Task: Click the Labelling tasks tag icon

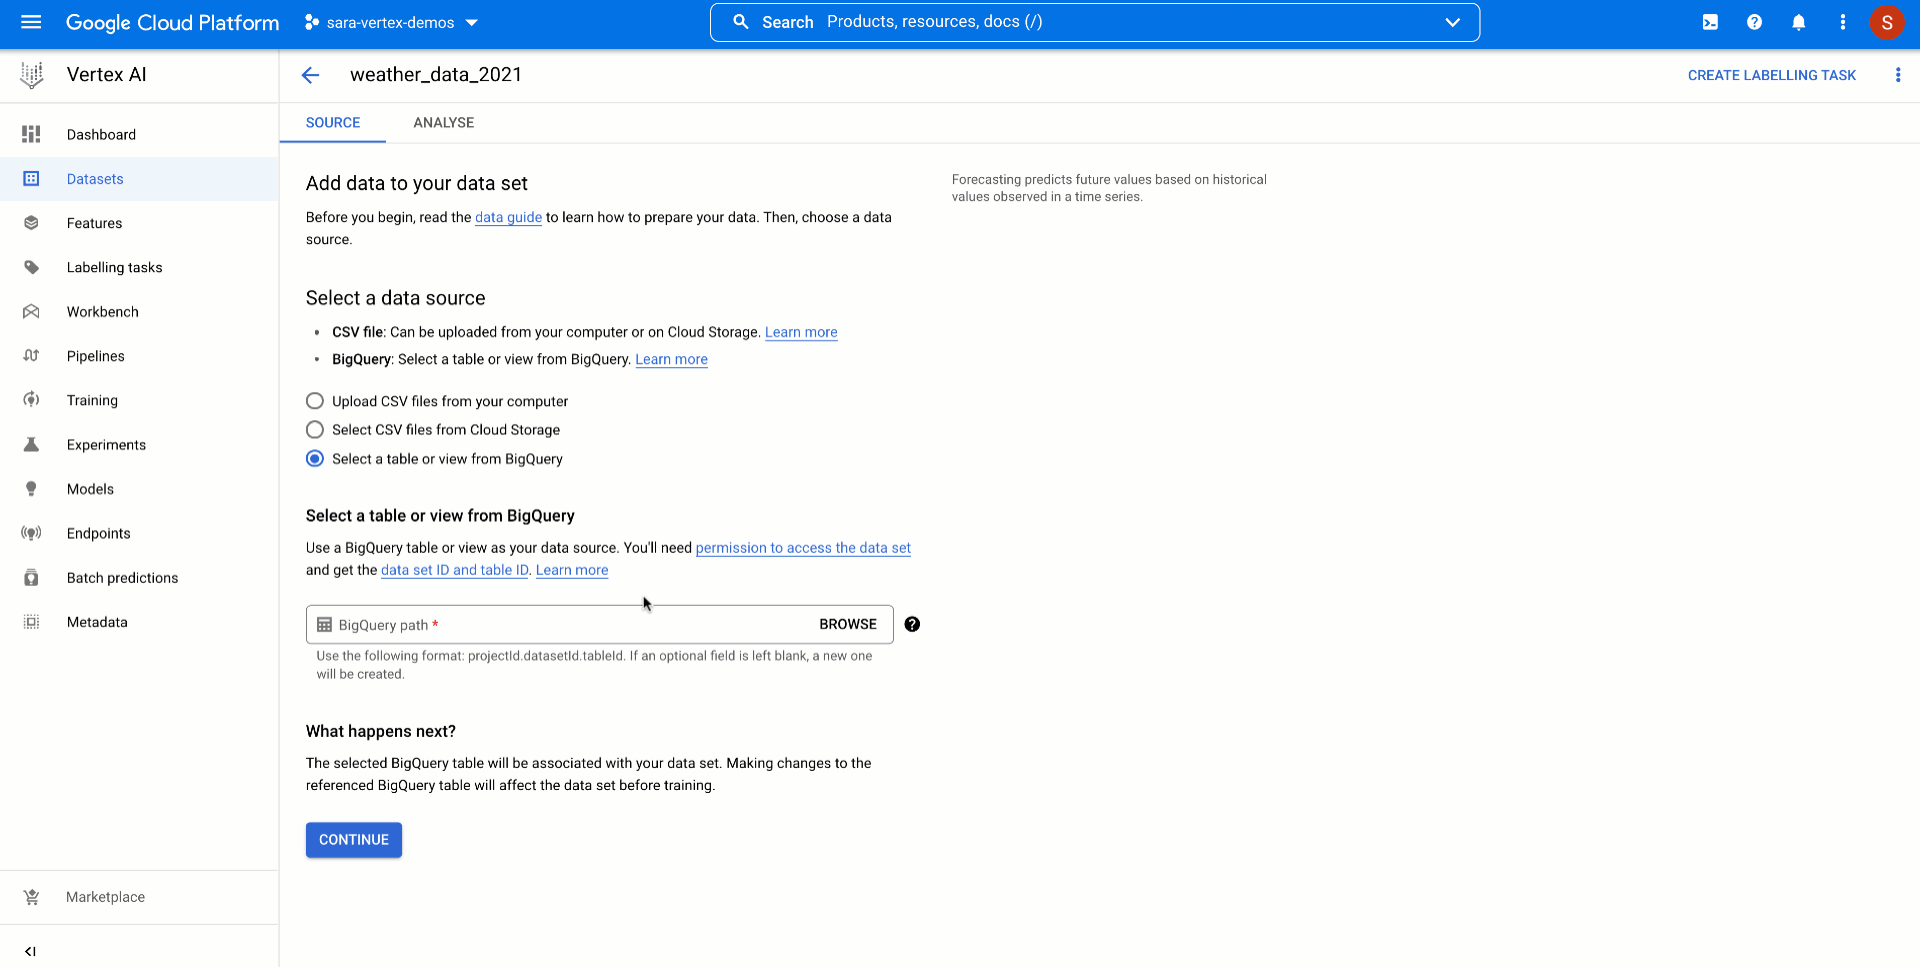Action: pyautogui.click(x=31, y=267)
